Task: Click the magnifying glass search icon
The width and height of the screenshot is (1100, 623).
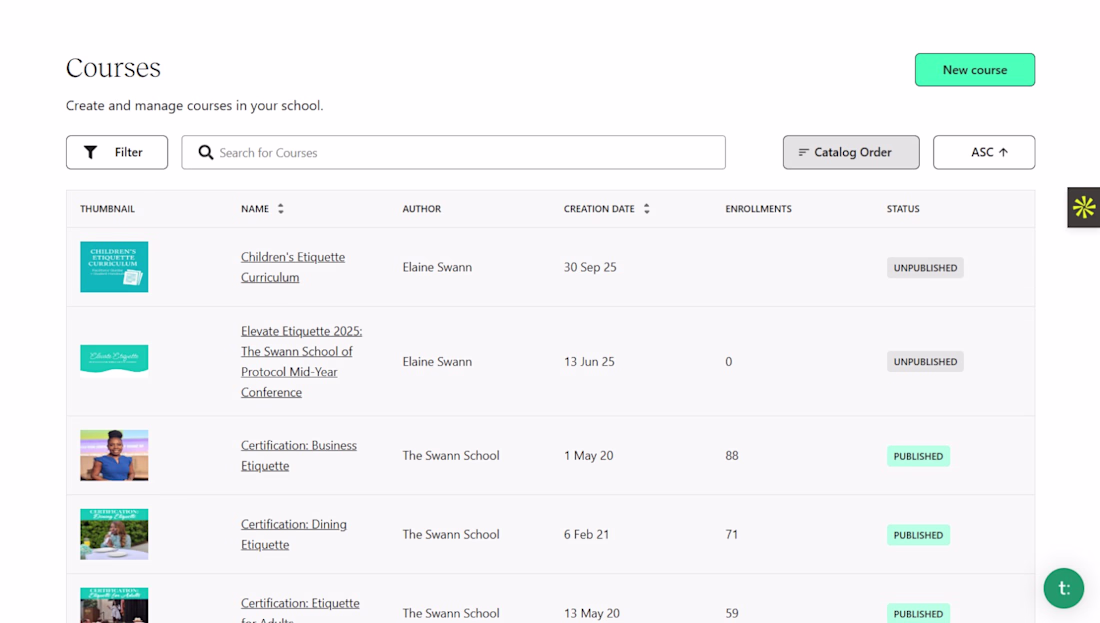Action: tap(206, 152)
